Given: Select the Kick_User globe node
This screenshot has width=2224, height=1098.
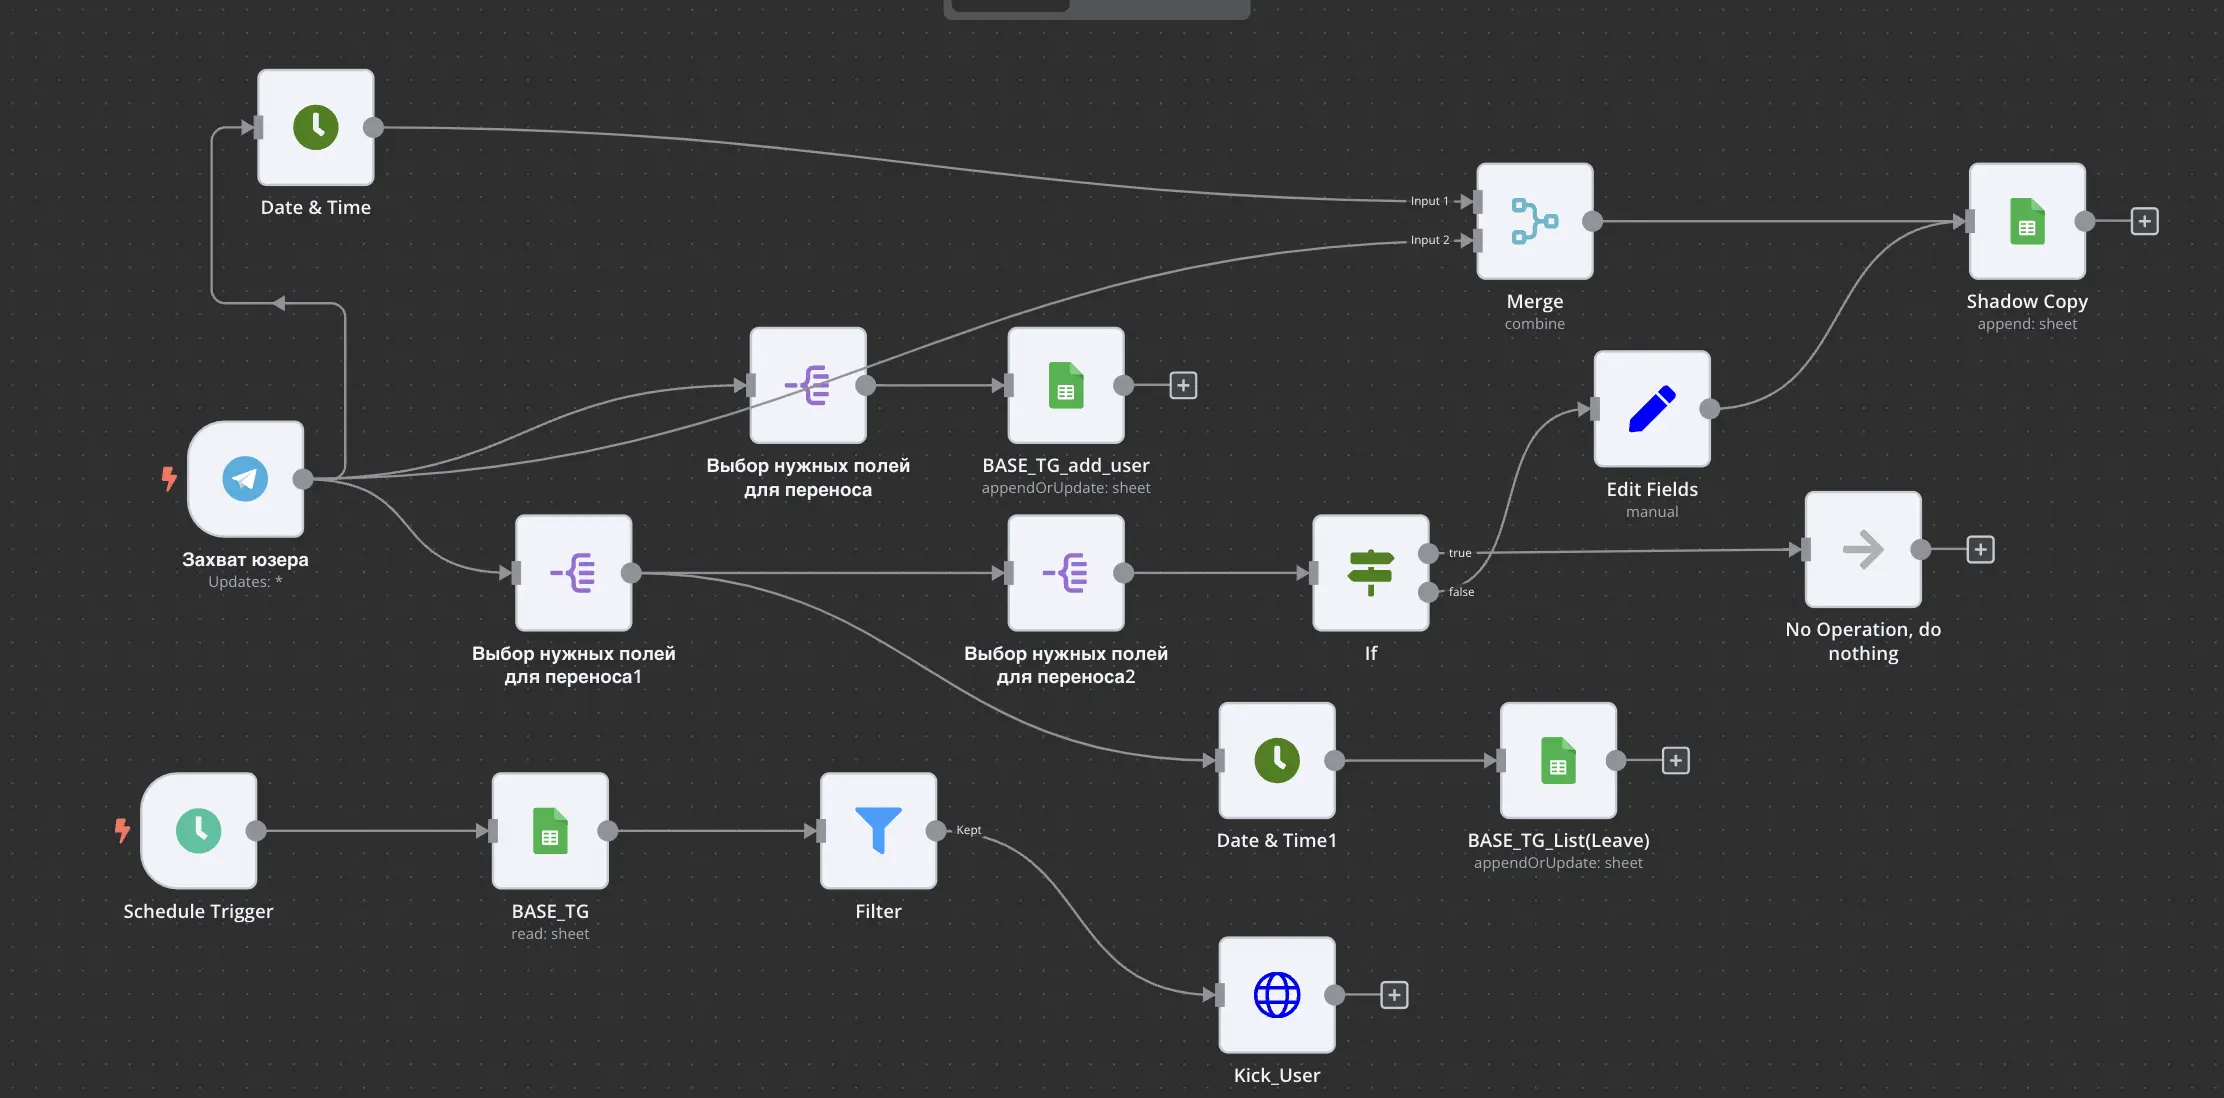Looking at the screenshot, I should [x=1277, y=995].
